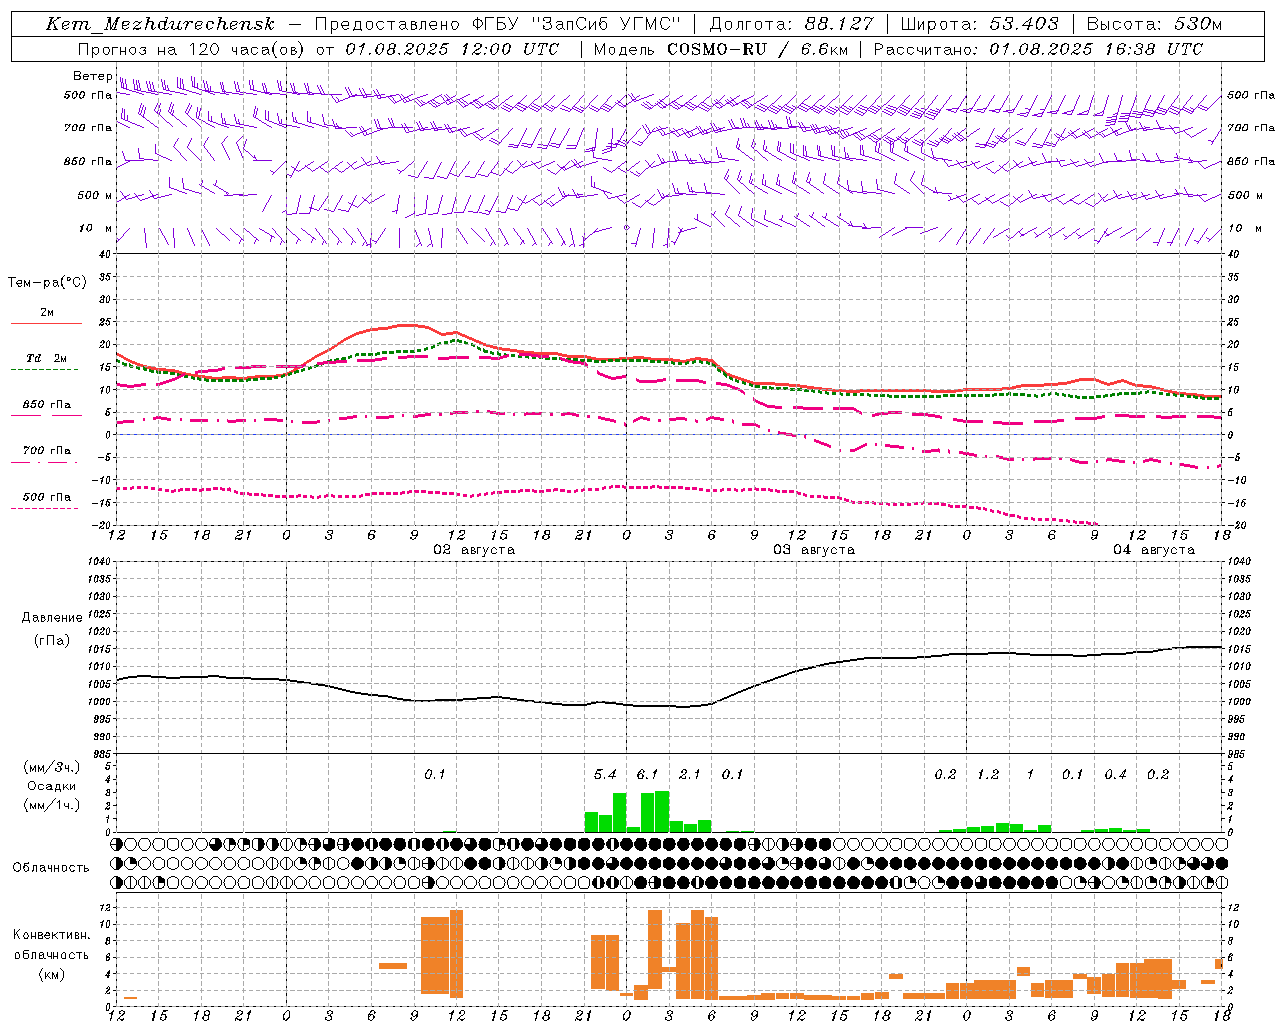
Task: Click the model name COSMO-RU
Action: (x=717, y=49)
